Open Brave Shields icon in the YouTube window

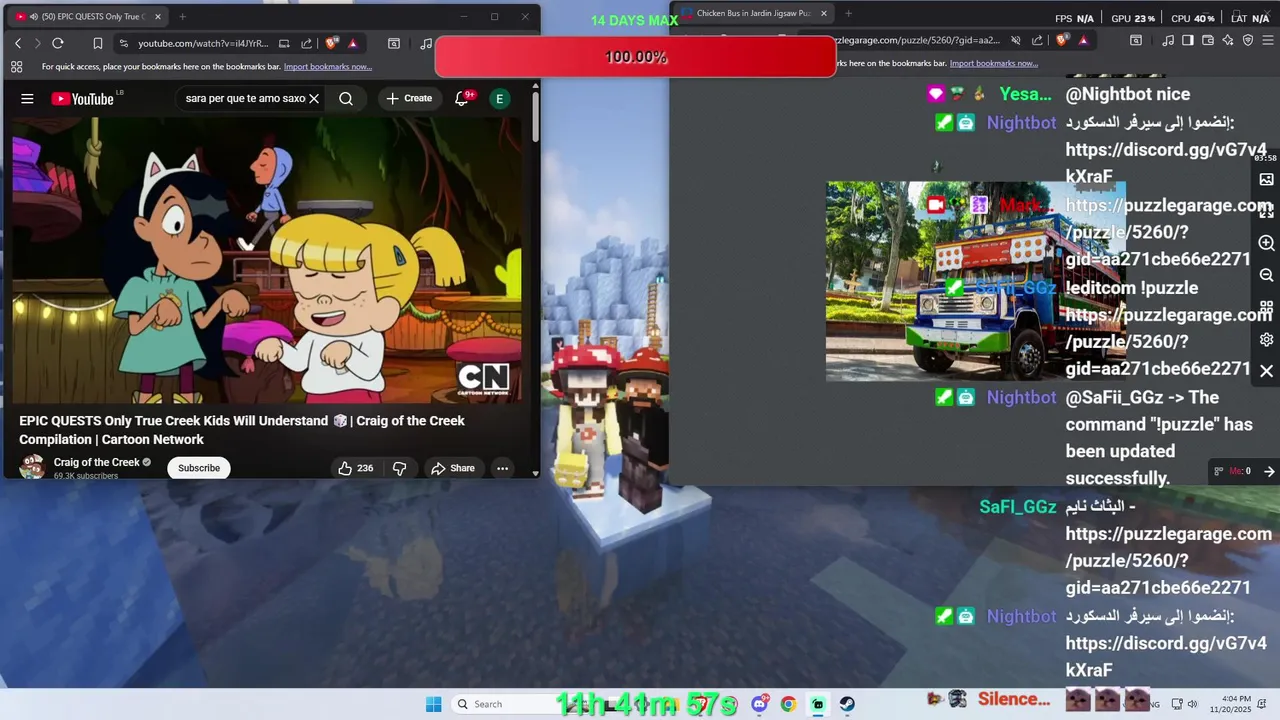tap(332, 43)
